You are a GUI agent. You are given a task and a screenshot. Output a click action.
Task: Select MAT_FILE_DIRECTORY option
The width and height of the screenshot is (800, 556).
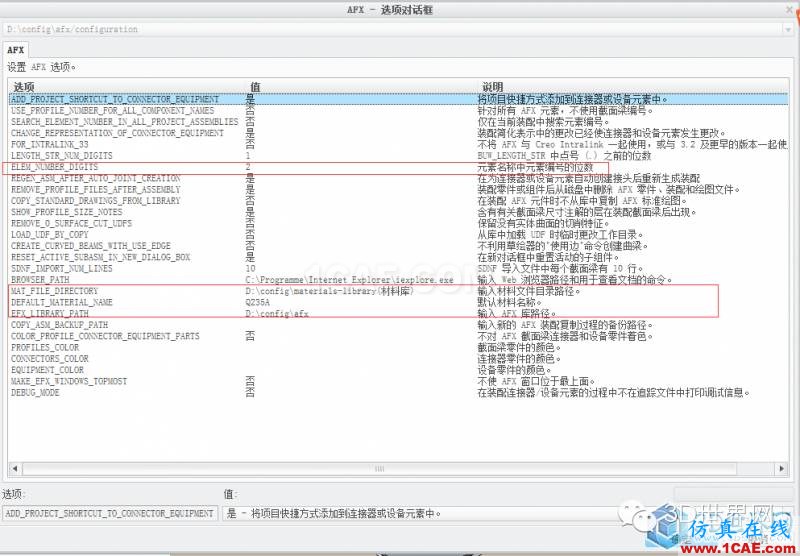pos(54,291)
